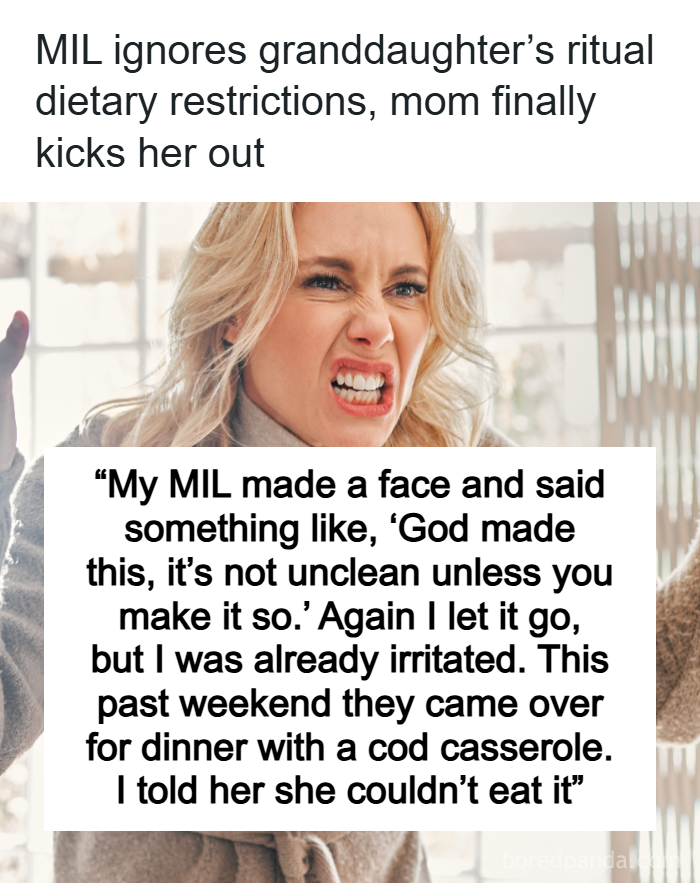This screenshot has width=700, height=883.
Task: Click the line "I told her she couldn't eat it"
Action: pos(349,792)
